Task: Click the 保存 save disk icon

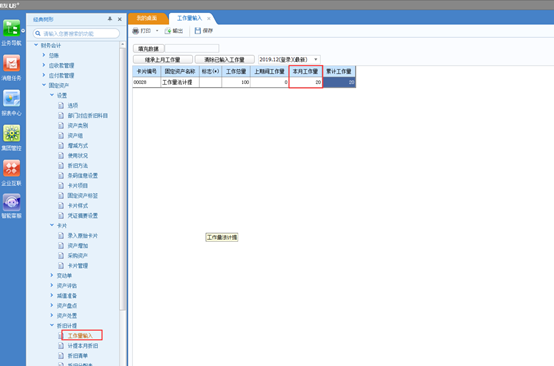Action: click(198, 31)
